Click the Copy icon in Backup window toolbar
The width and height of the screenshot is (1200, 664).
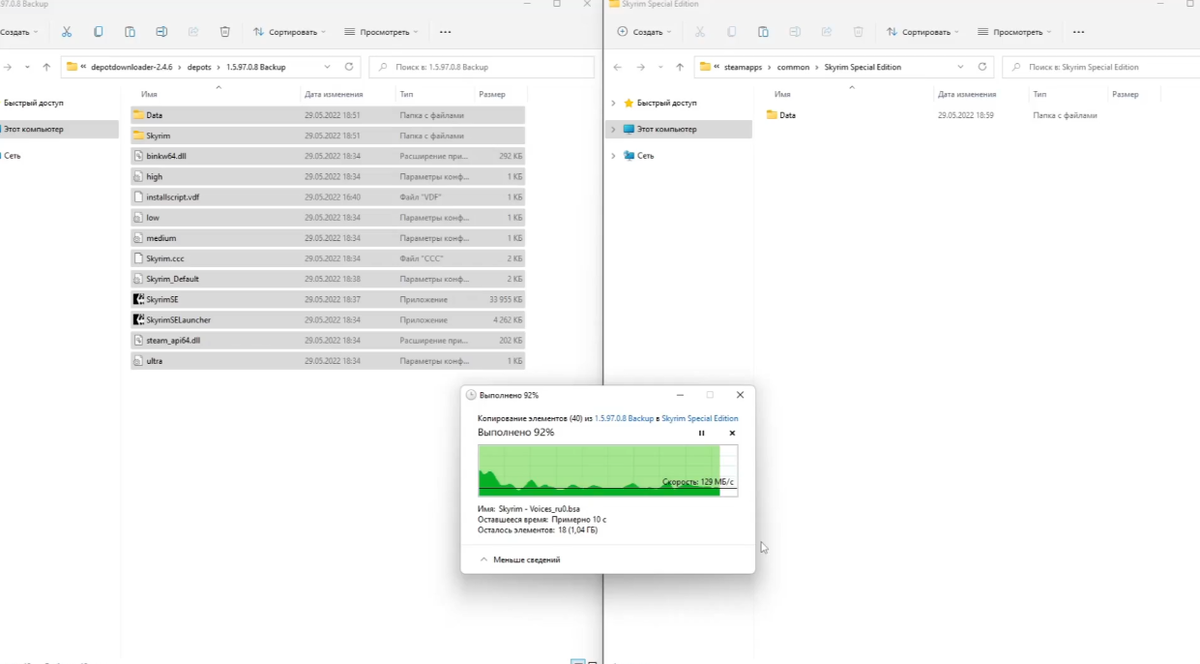[98, 32]
